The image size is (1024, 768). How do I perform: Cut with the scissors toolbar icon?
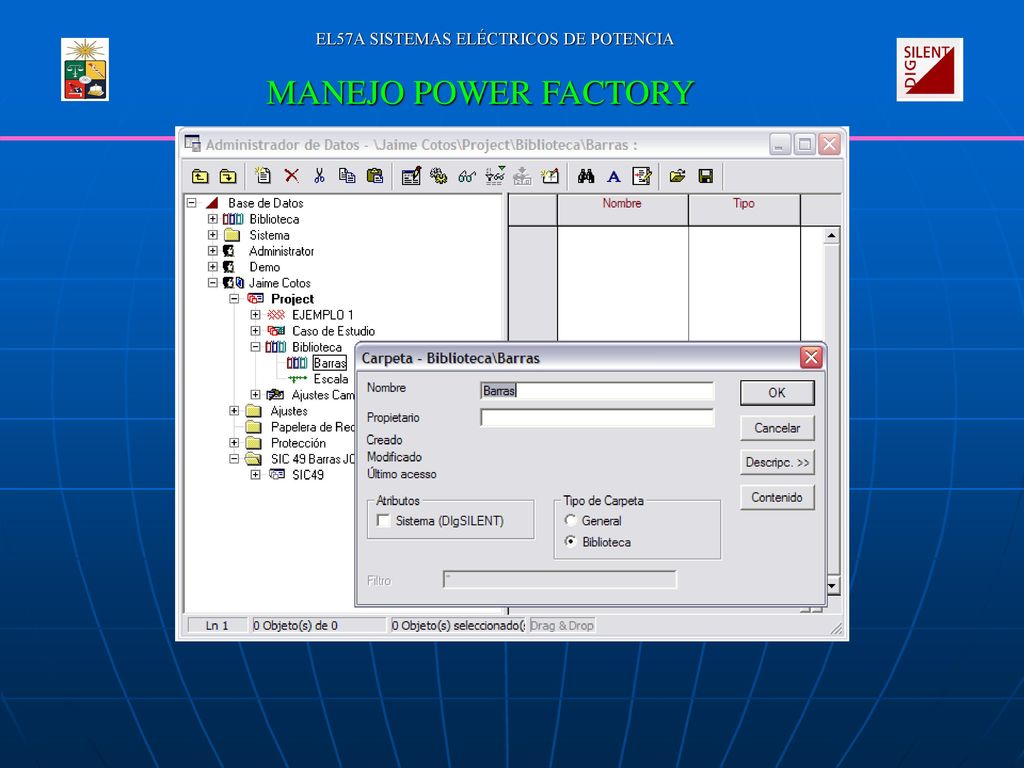click(x=319, y=176)
